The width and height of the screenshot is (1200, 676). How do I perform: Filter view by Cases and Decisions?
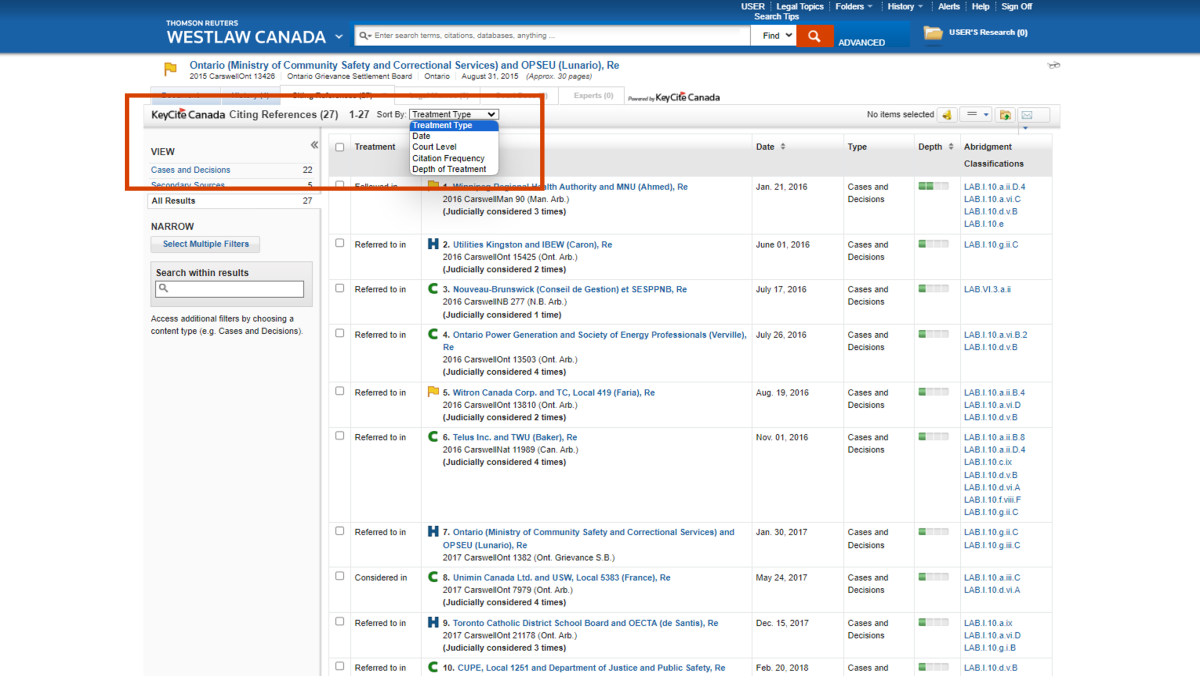pos(191,170)
